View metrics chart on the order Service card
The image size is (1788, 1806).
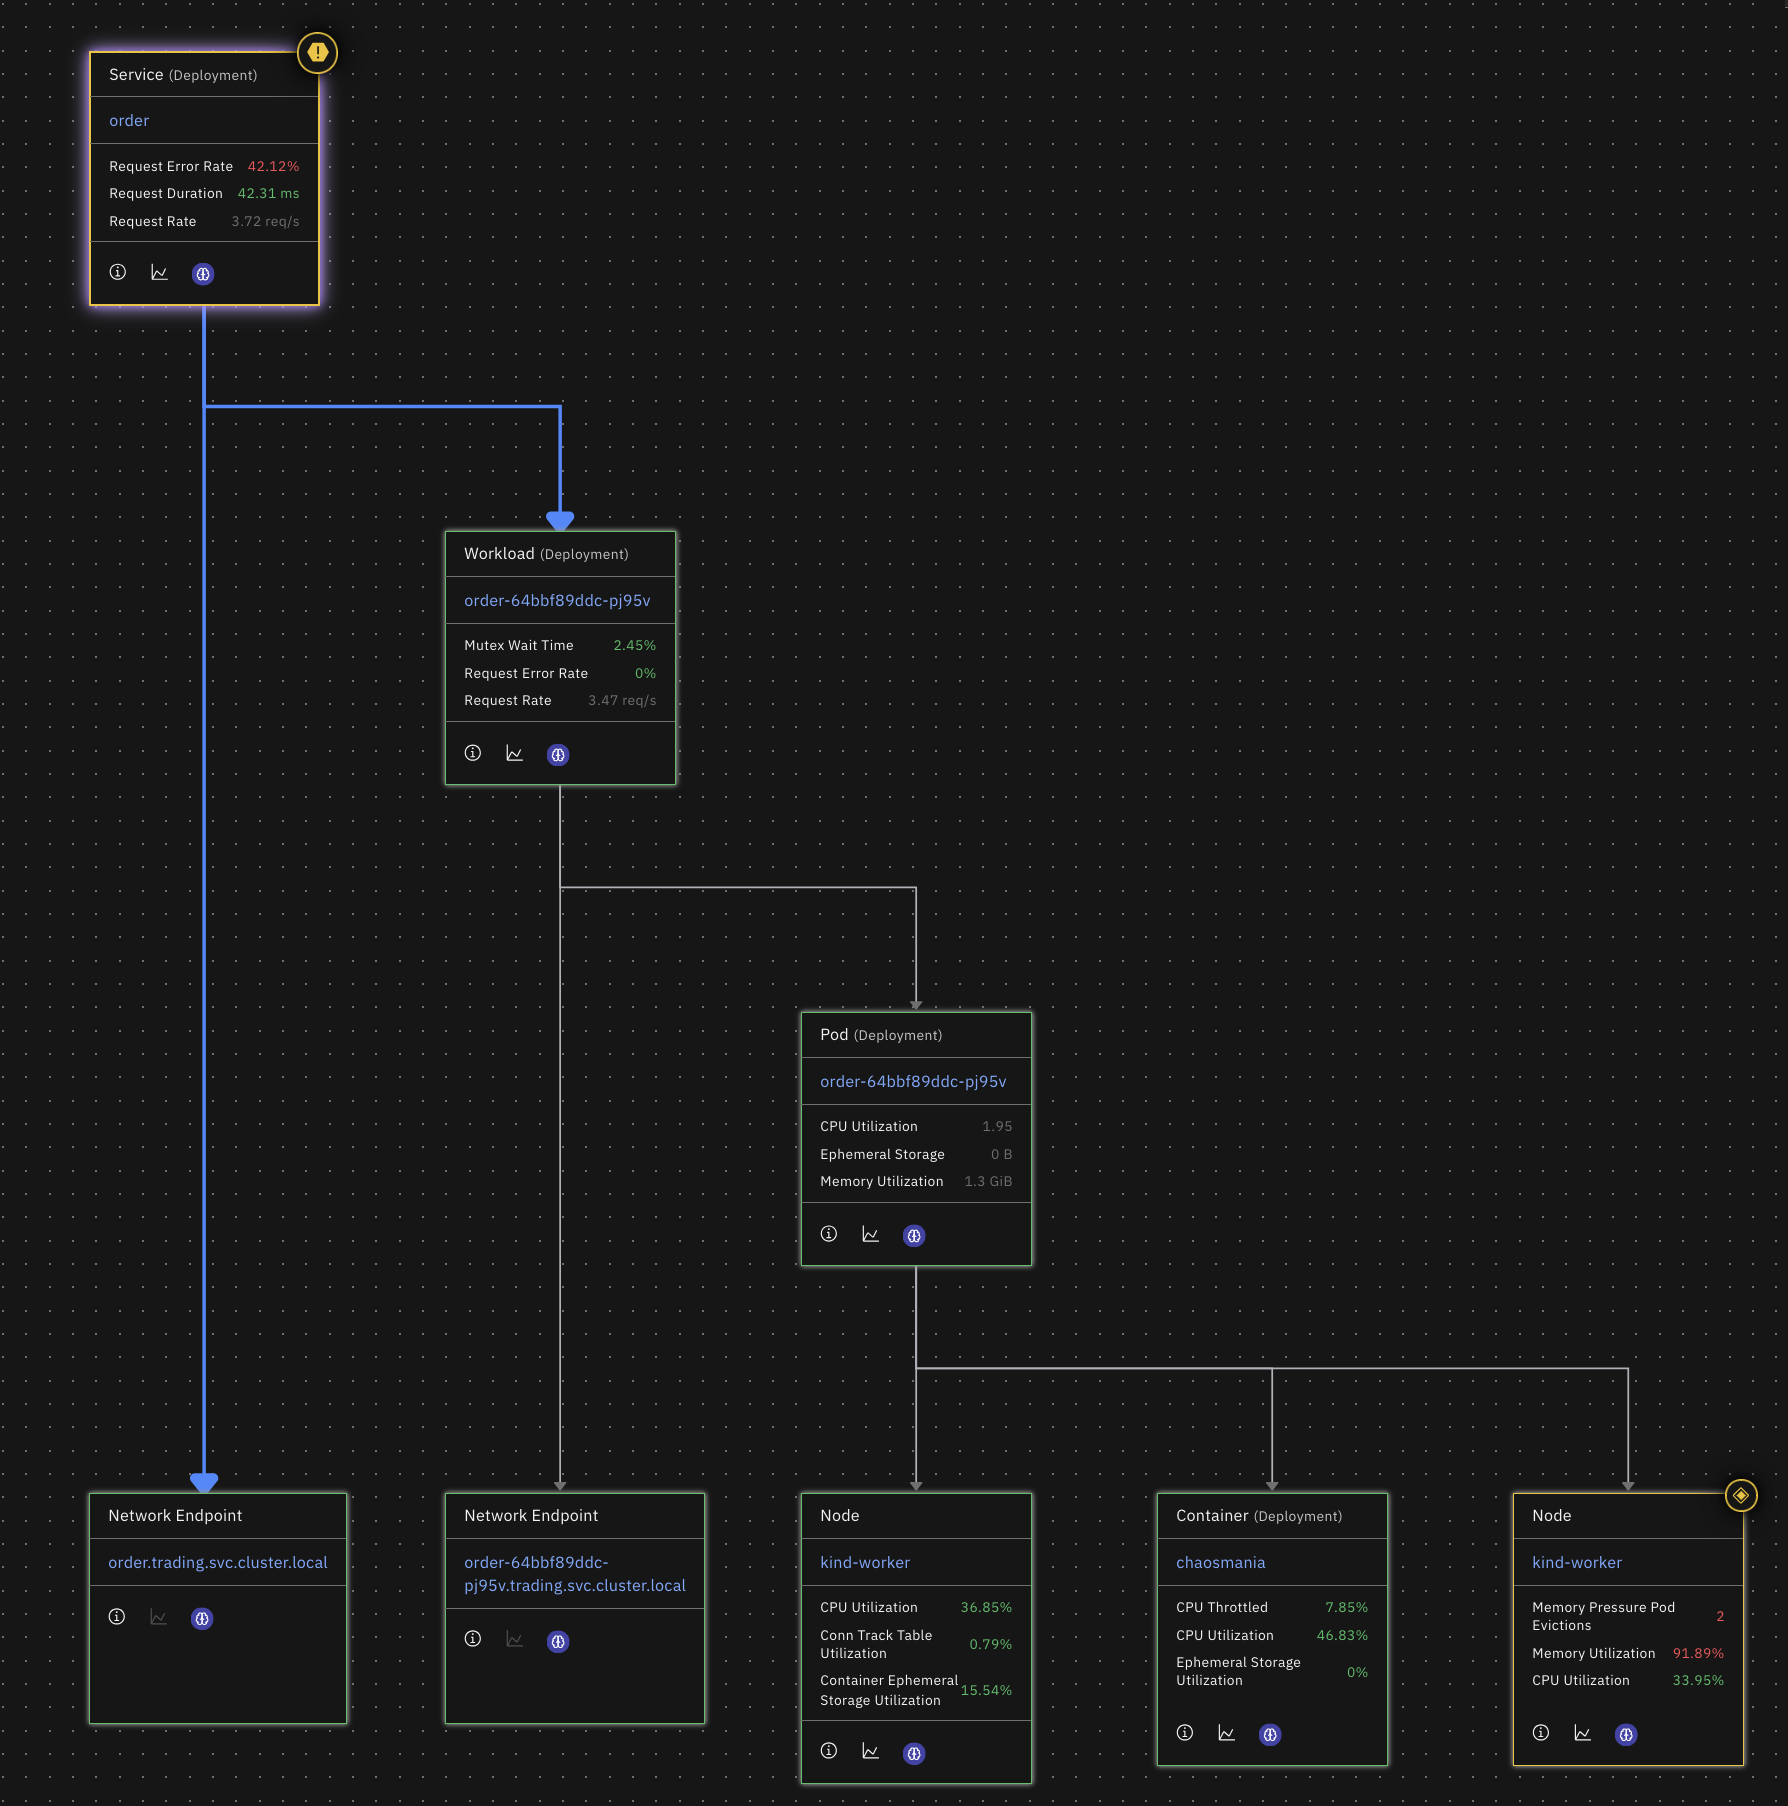point(159,272)
